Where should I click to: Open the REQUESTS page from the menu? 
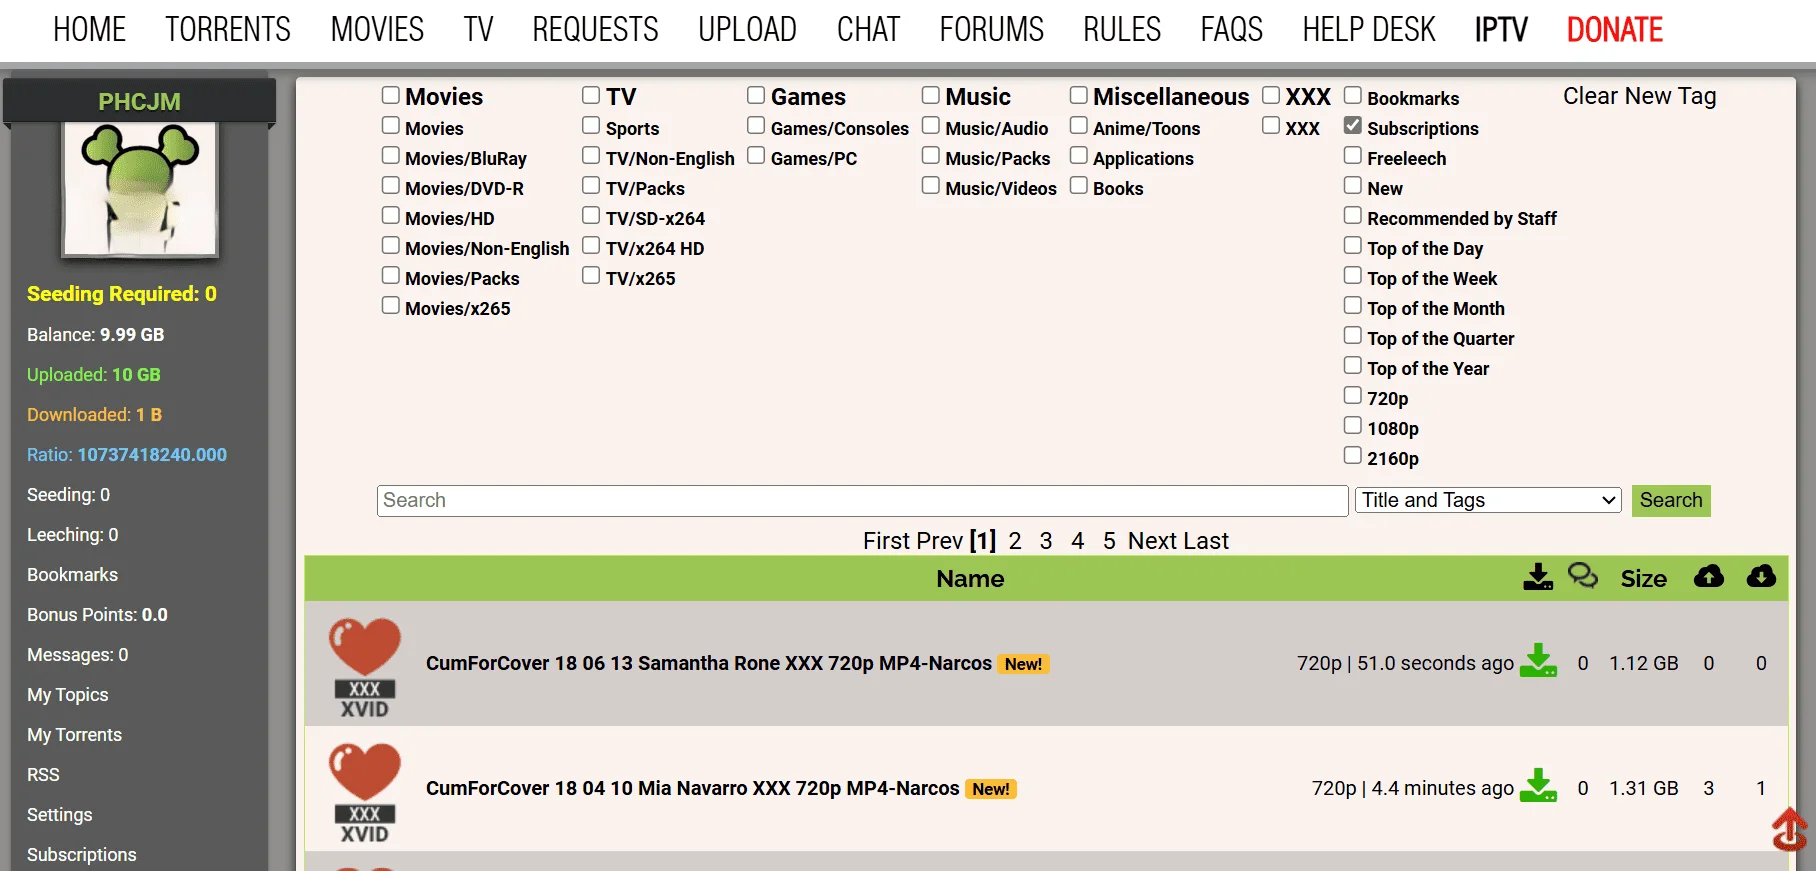click(595, 30)
